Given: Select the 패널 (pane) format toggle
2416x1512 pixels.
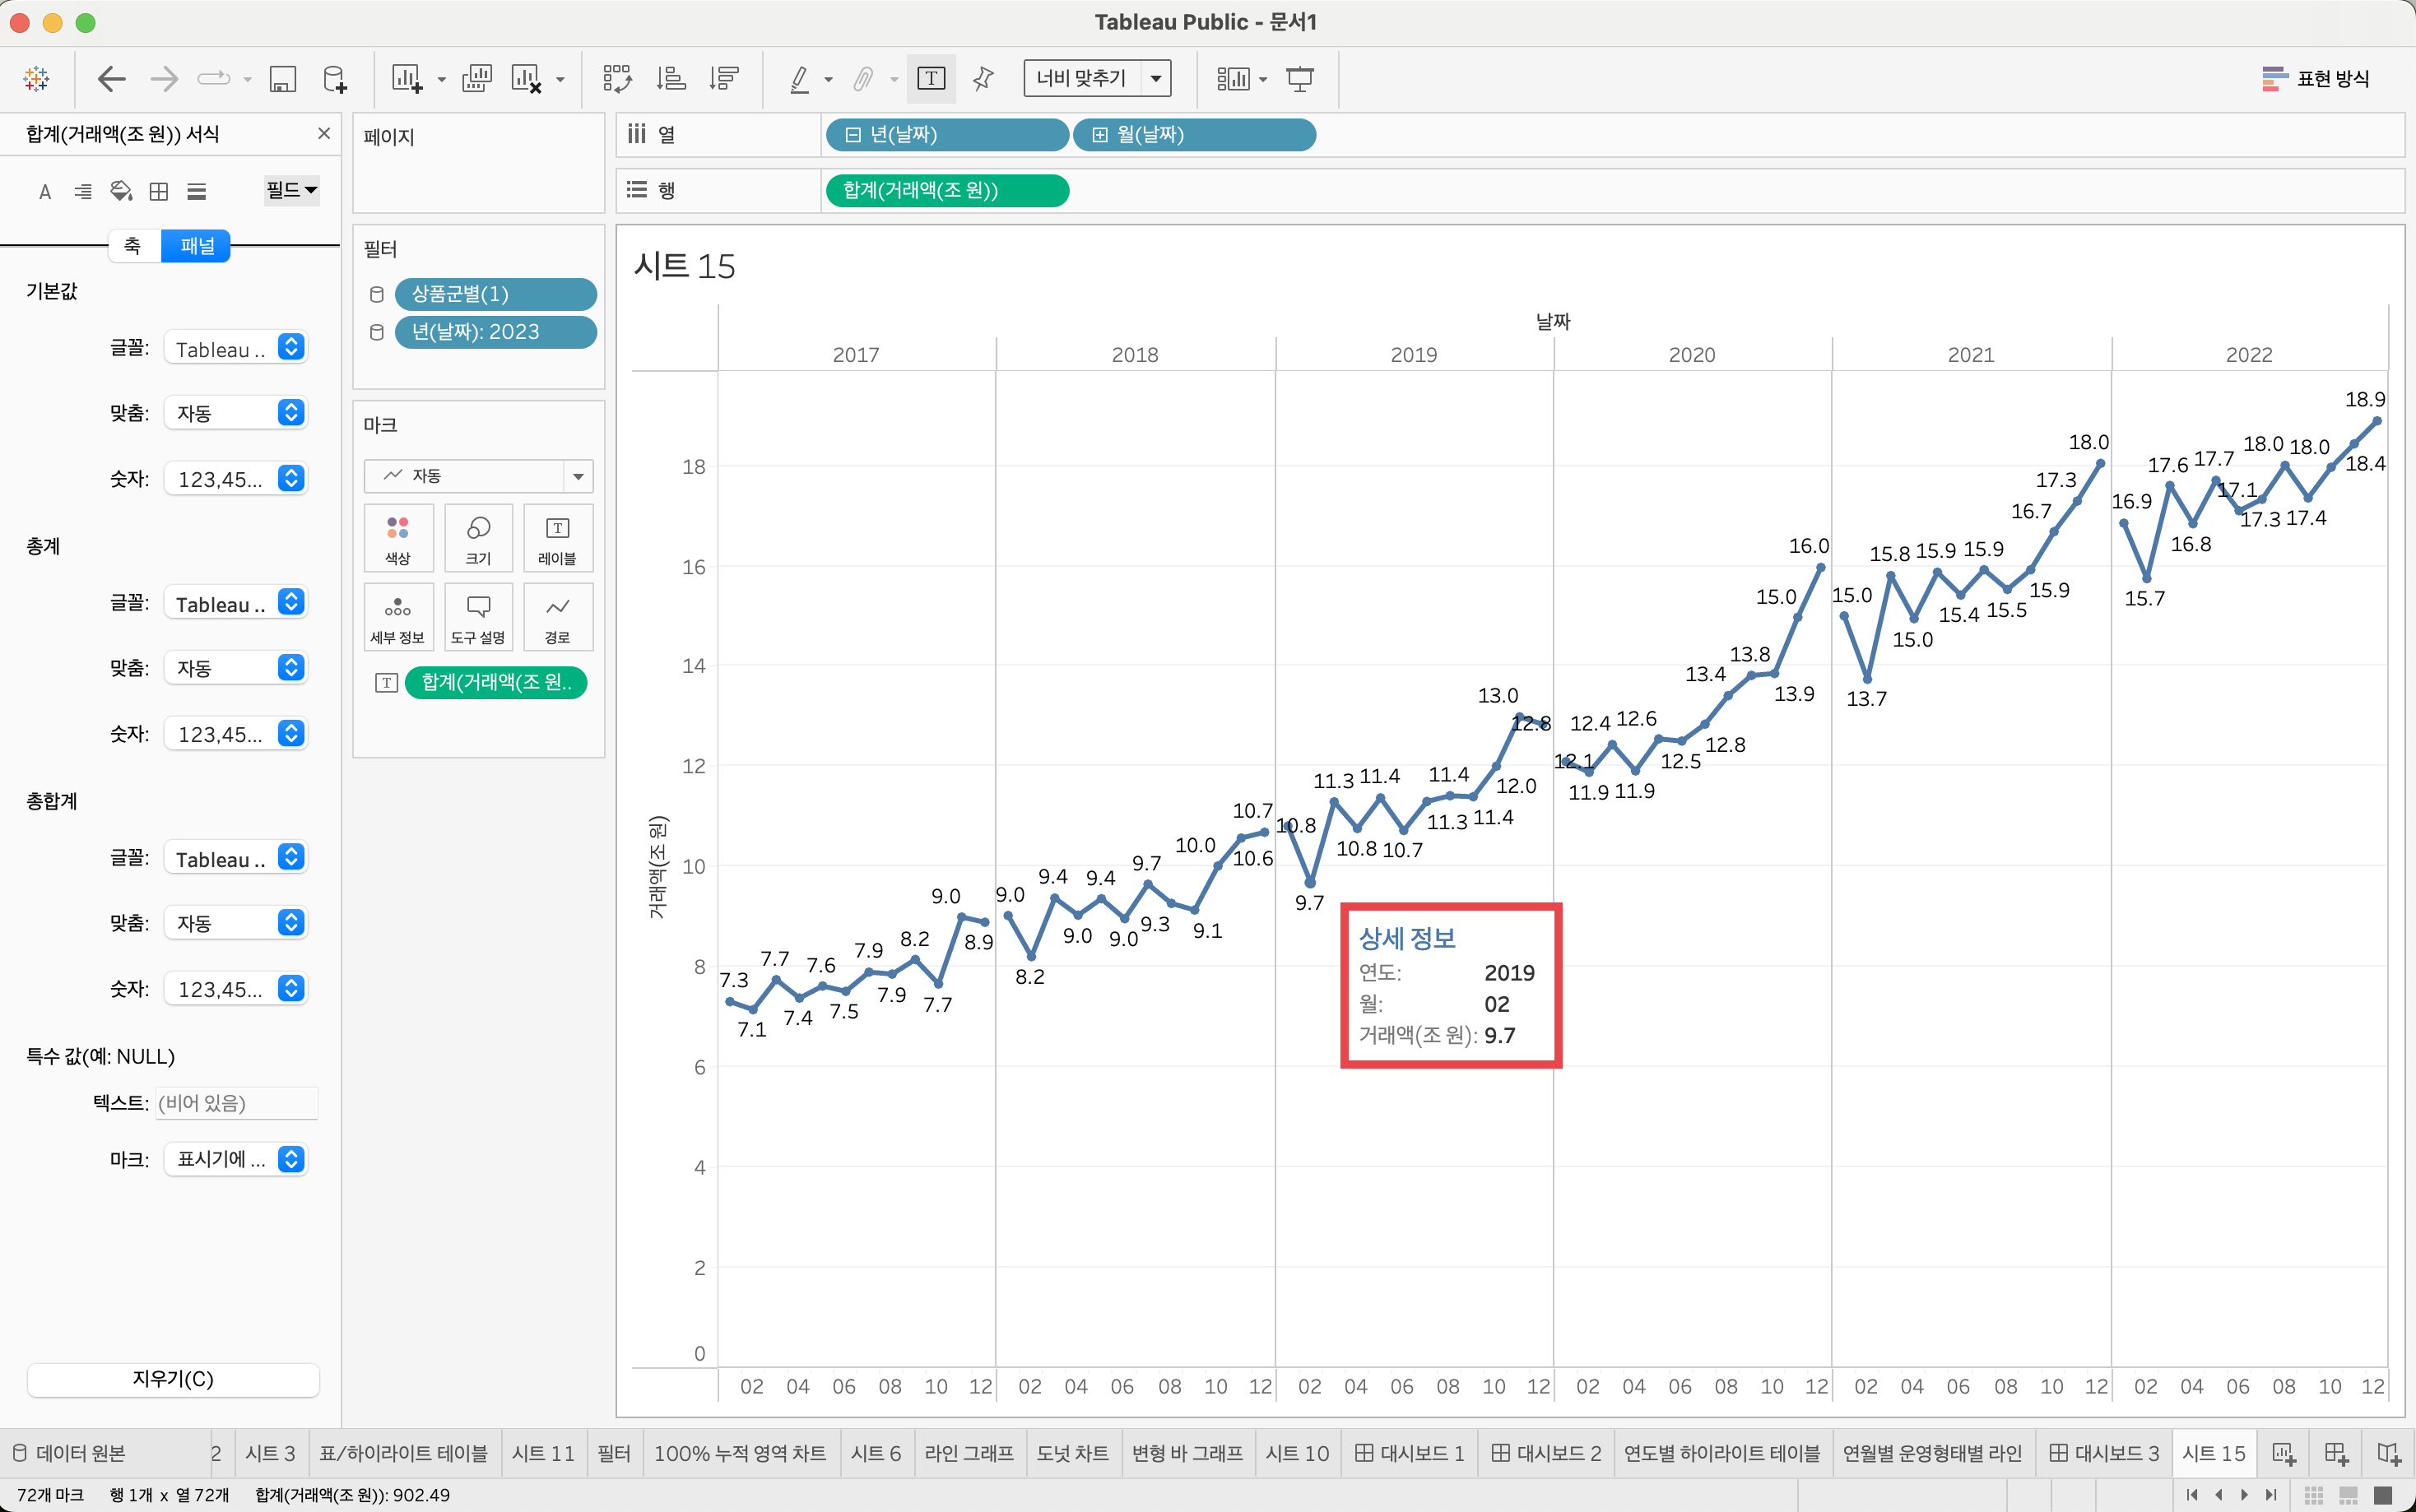Looking at the screenshot, I should click(x=196, y=246).
